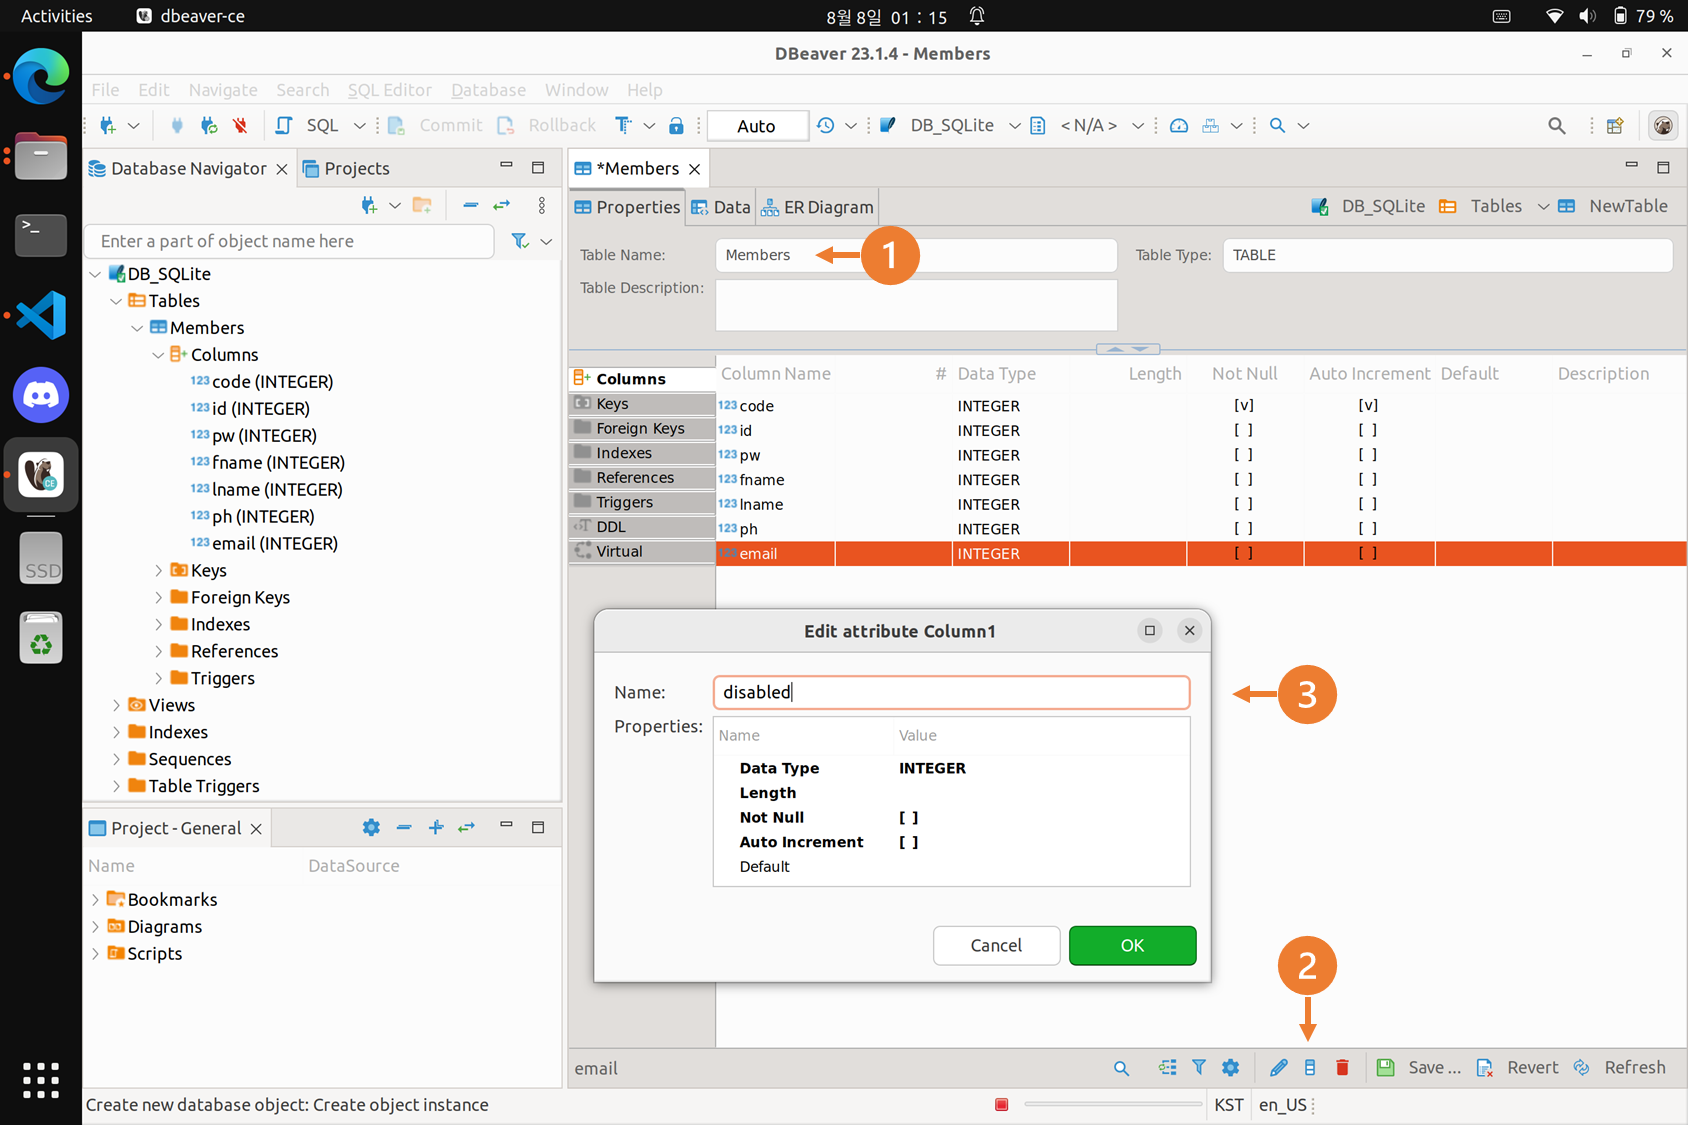Click the link-with-editor arrows in Database Navigator
The height and width of the screenshot is (1125, 1688).
point(502,205)
